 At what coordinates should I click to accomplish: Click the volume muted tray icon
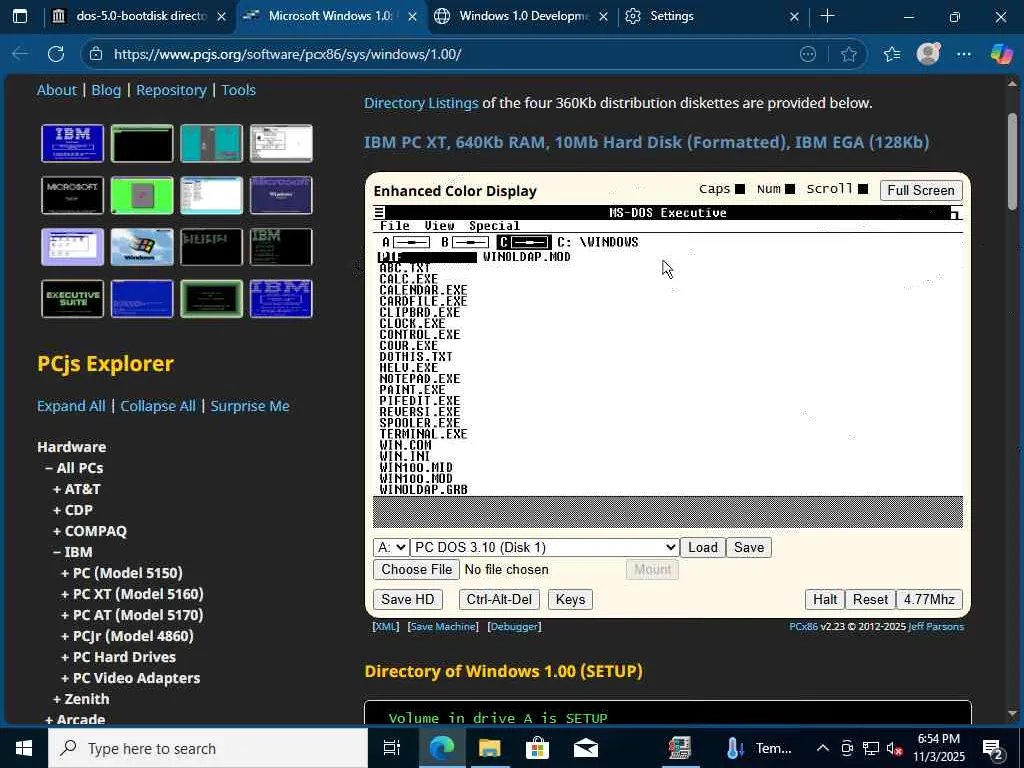(894, 748)
